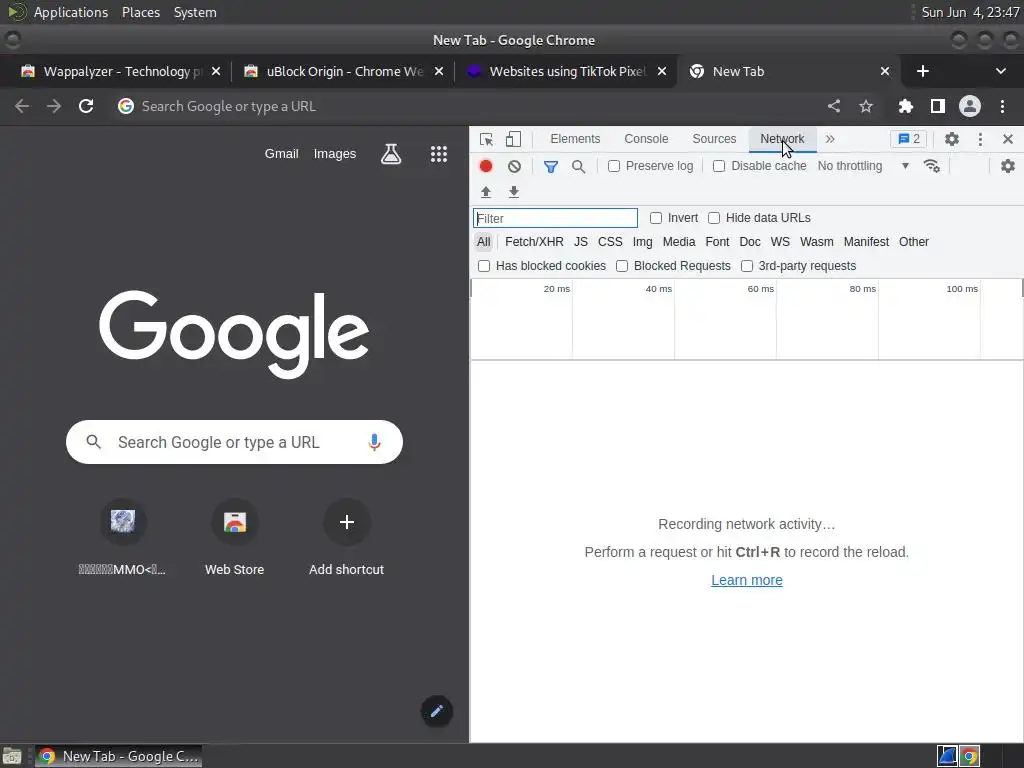The width and height of the screenshot is (1024, 768).
Task: Open Google apps grid icon
Action: [439, 154]
